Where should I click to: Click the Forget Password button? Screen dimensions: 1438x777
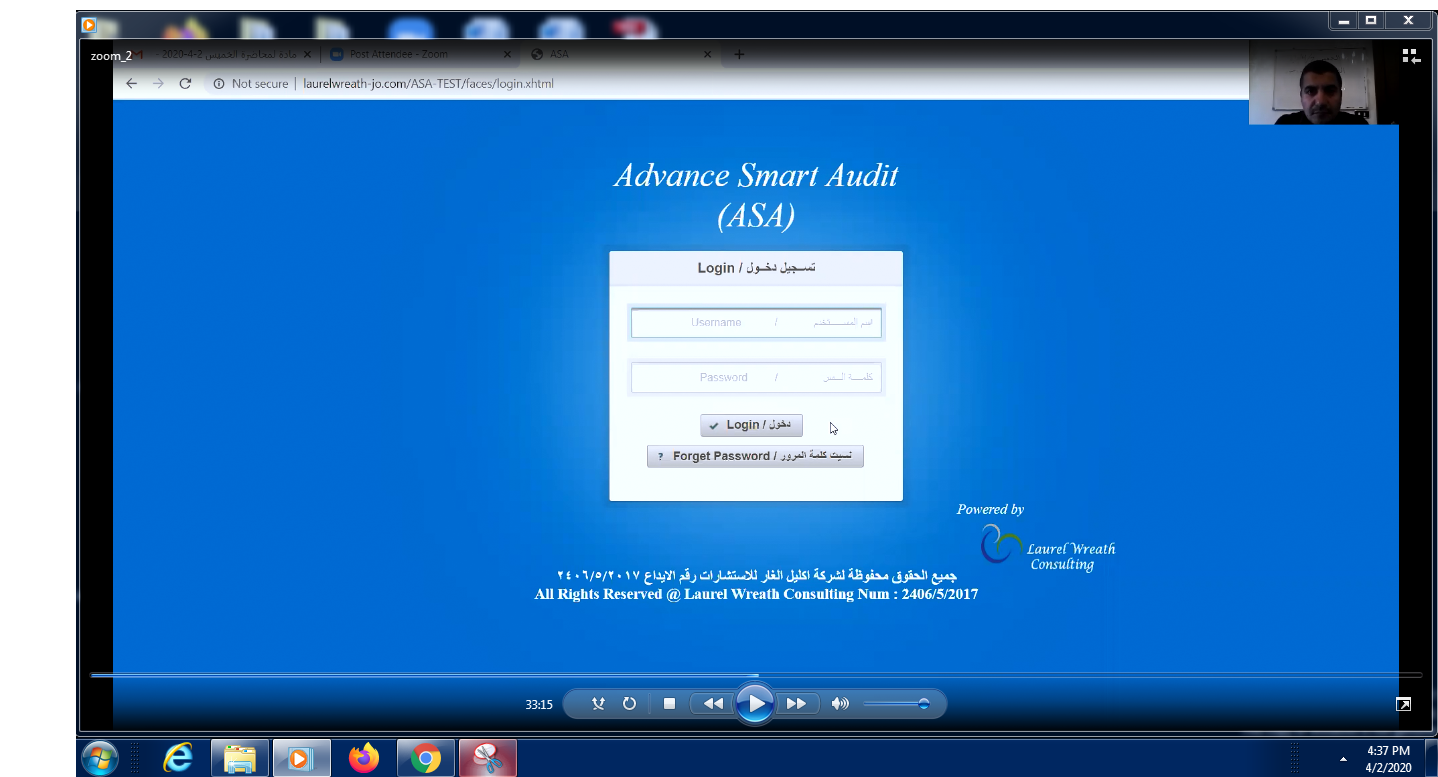[755, 456]
